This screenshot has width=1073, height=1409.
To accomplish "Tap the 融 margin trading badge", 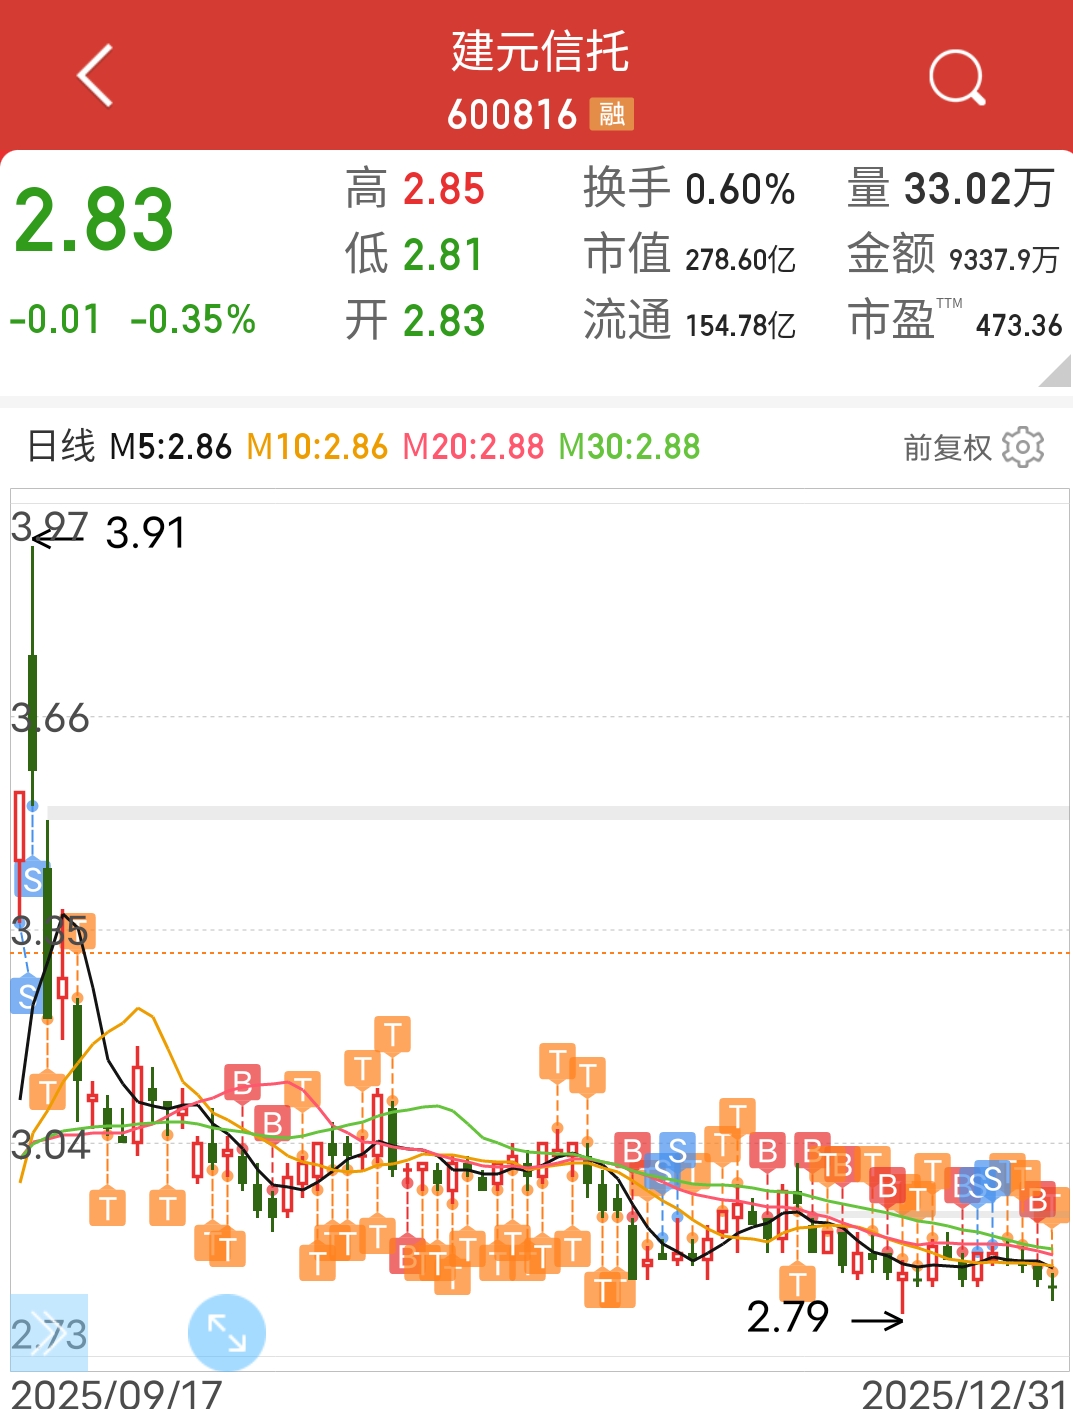I will 612,114.
